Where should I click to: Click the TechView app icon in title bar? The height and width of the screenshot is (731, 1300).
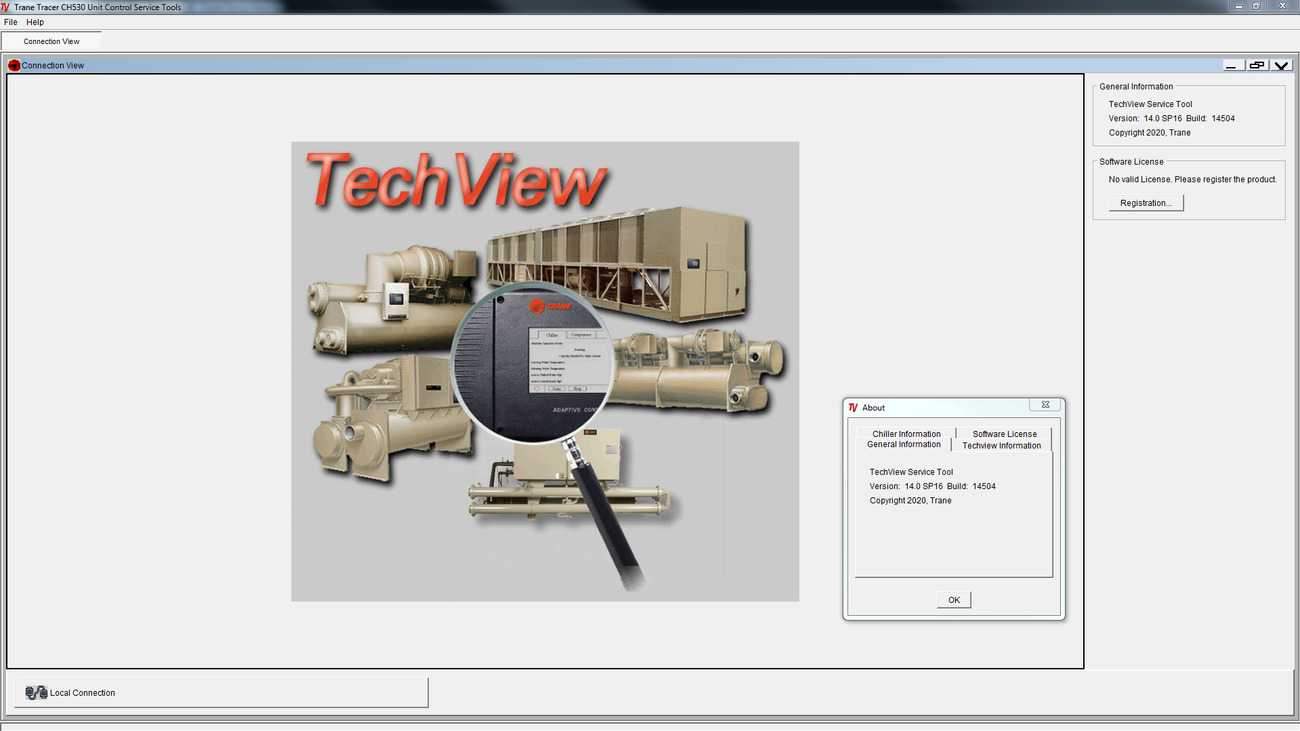pyautogui.click(x=5, y=6)
